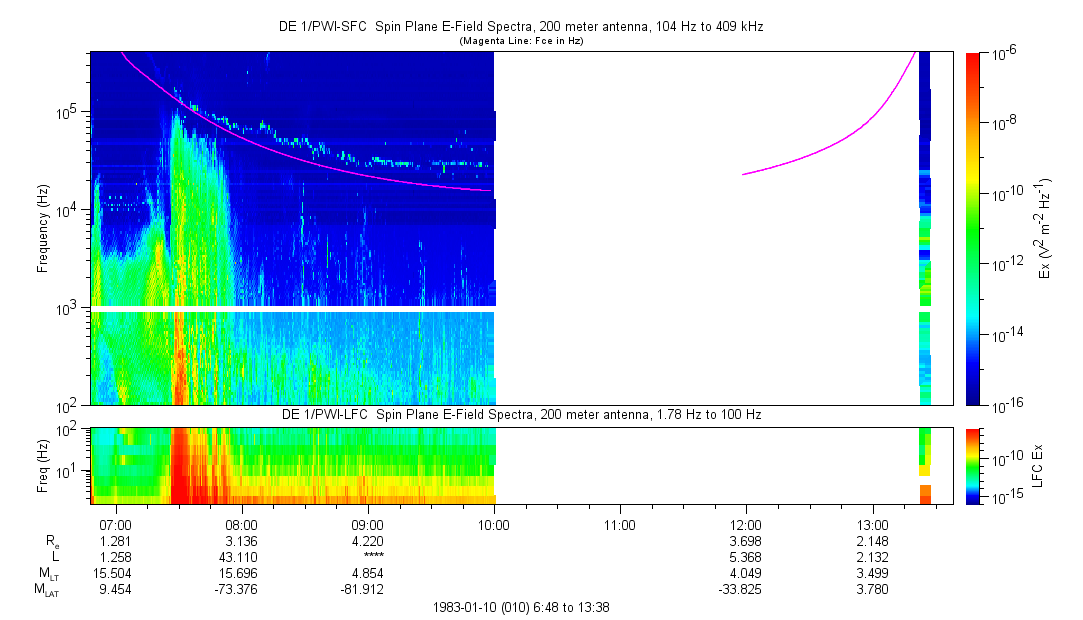Select the 09:00 time axis tick
Screen dimensions: 1083x620
tap(368, 524)
